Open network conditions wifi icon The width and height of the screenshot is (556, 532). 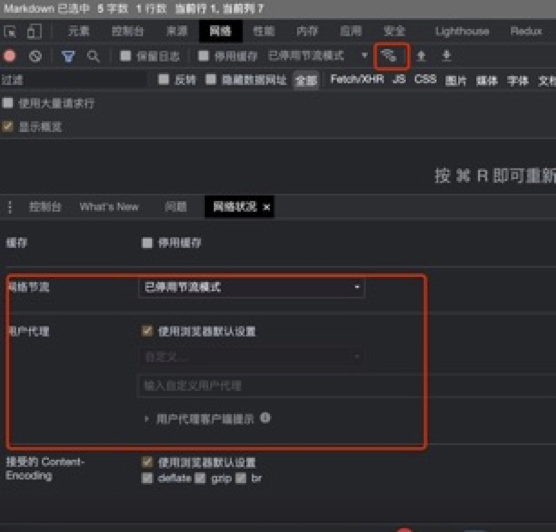[389, 56]
